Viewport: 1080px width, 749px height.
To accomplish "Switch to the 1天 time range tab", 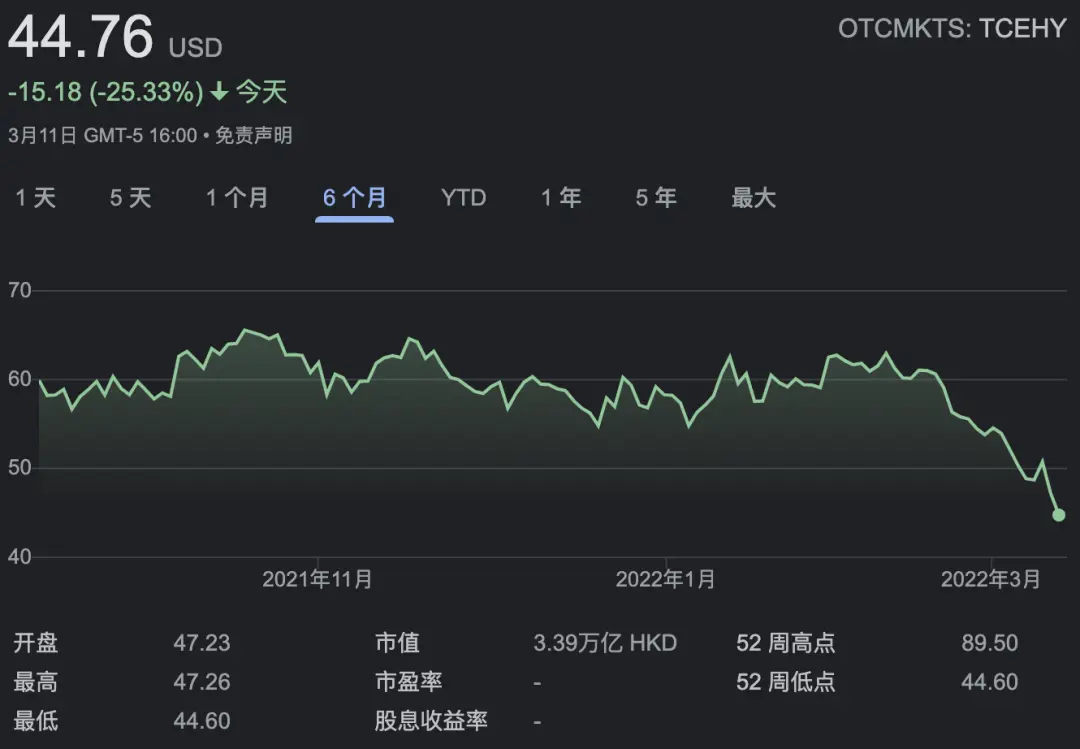I will coord(36,198).
